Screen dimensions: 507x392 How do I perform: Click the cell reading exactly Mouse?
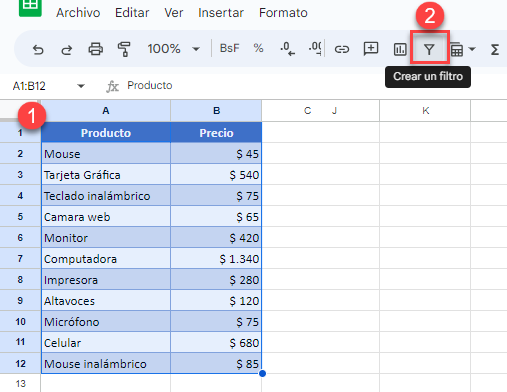(x=106, y=154)
